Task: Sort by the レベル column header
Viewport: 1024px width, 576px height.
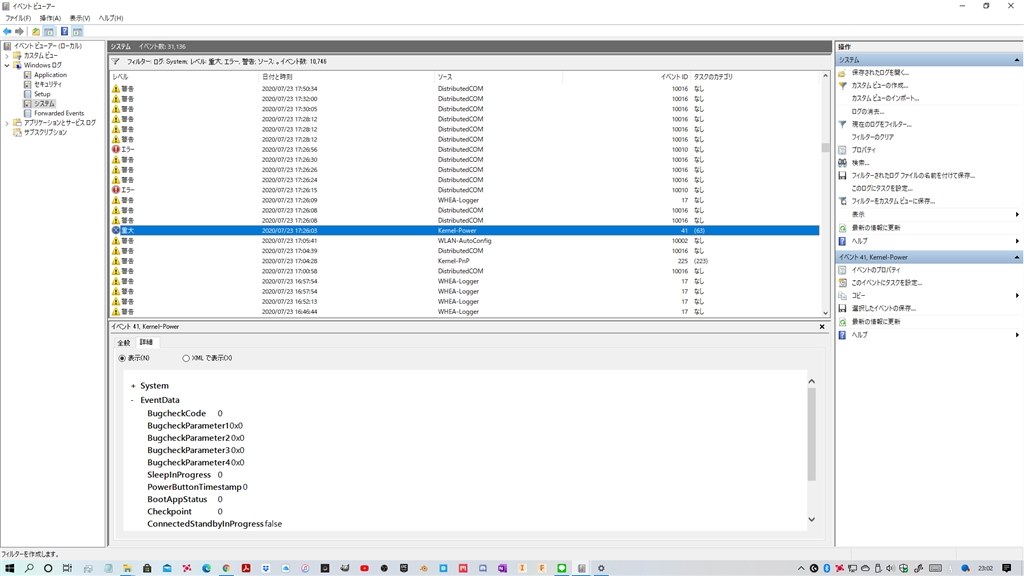Action: tap(184, 76)
